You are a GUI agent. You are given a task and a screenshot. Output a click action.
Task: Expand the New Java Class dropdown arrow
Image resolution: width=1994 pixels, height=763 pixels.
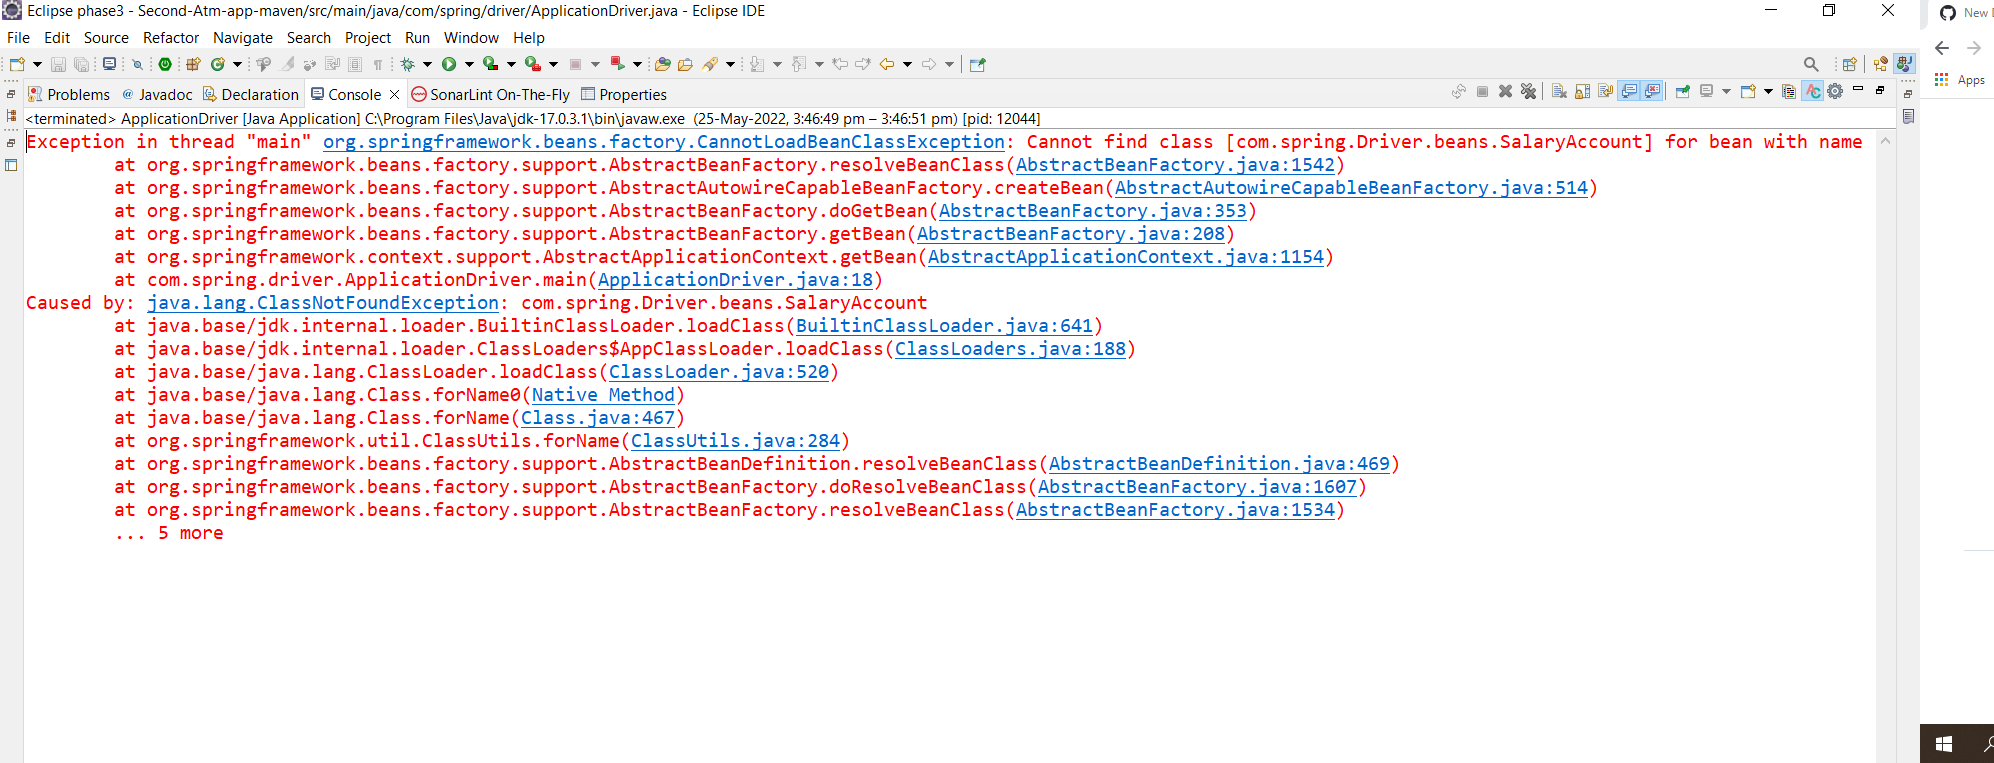click(237, 64)
